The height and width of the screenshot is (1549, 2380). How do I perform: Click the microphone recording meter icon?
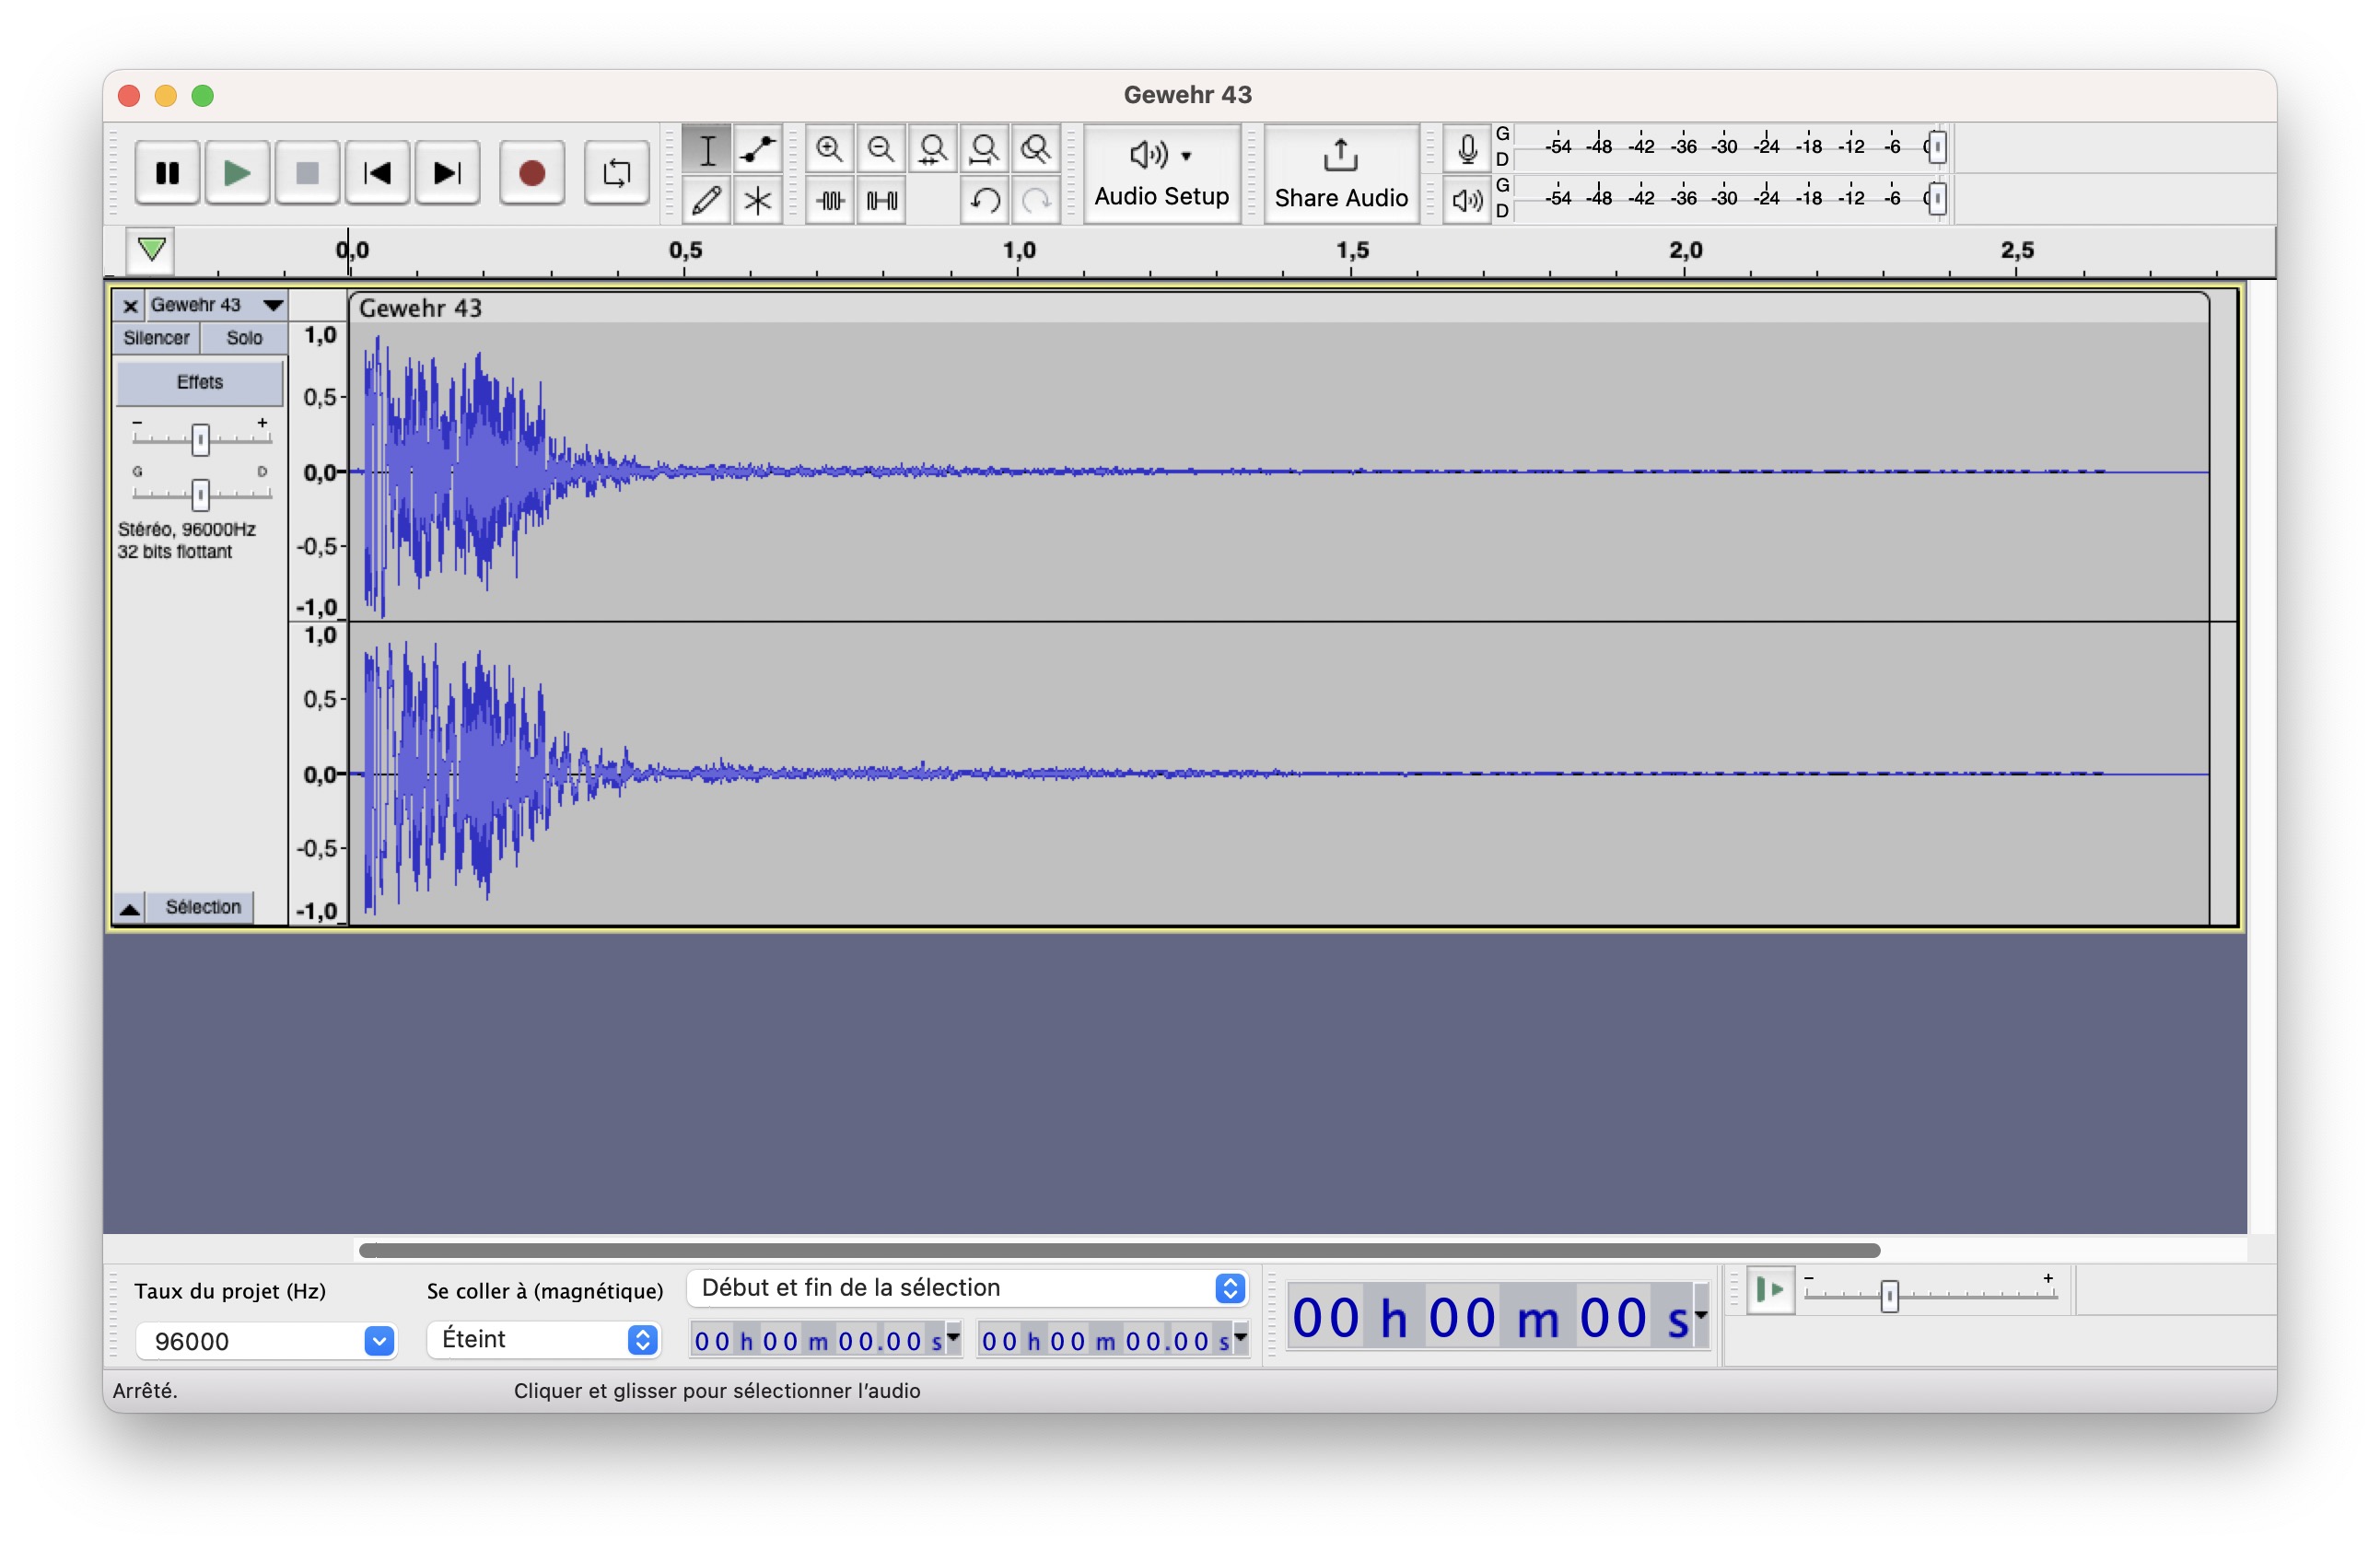[1467, 147]
